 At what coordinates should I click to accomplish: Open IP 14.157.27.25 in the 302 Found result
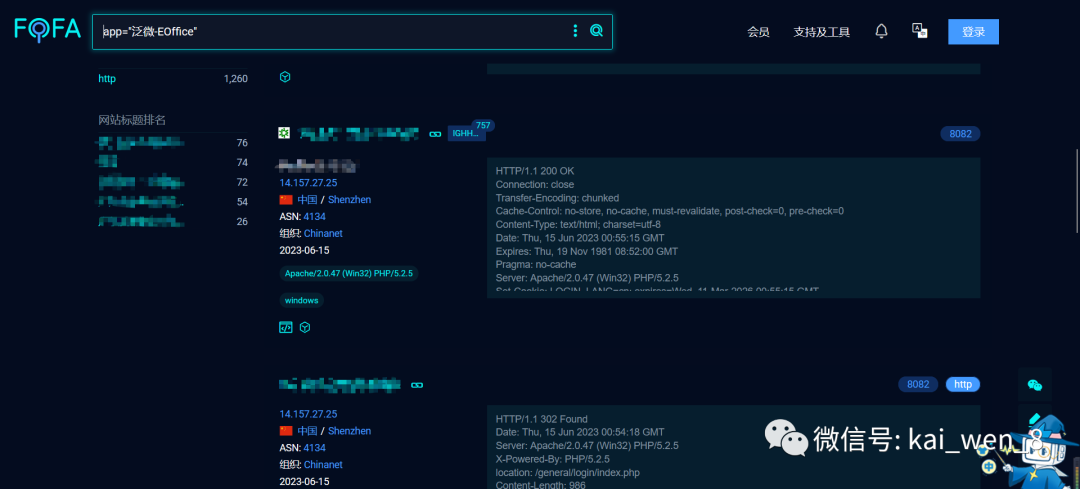pyautogui.click(x=308, y=414)
